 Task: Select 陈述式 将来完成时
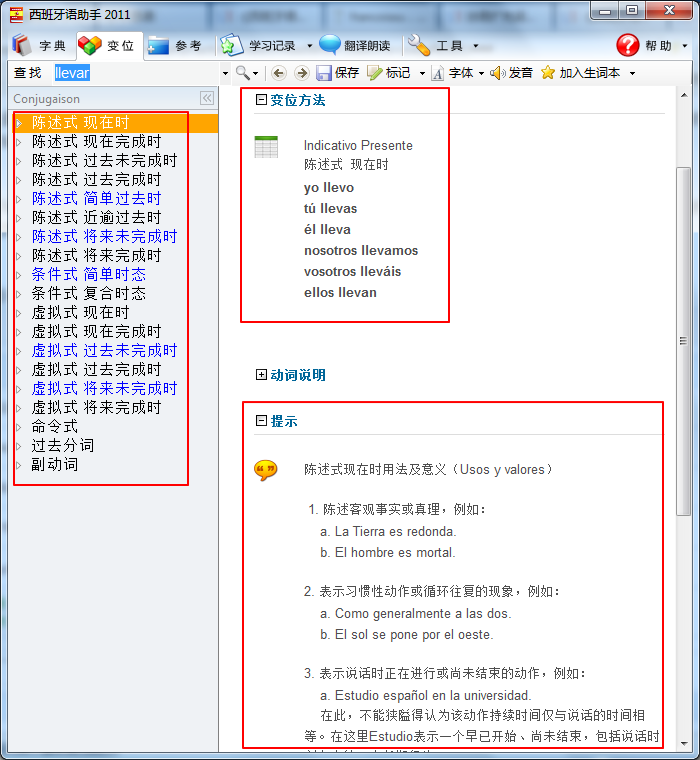(x=97, y=255)
